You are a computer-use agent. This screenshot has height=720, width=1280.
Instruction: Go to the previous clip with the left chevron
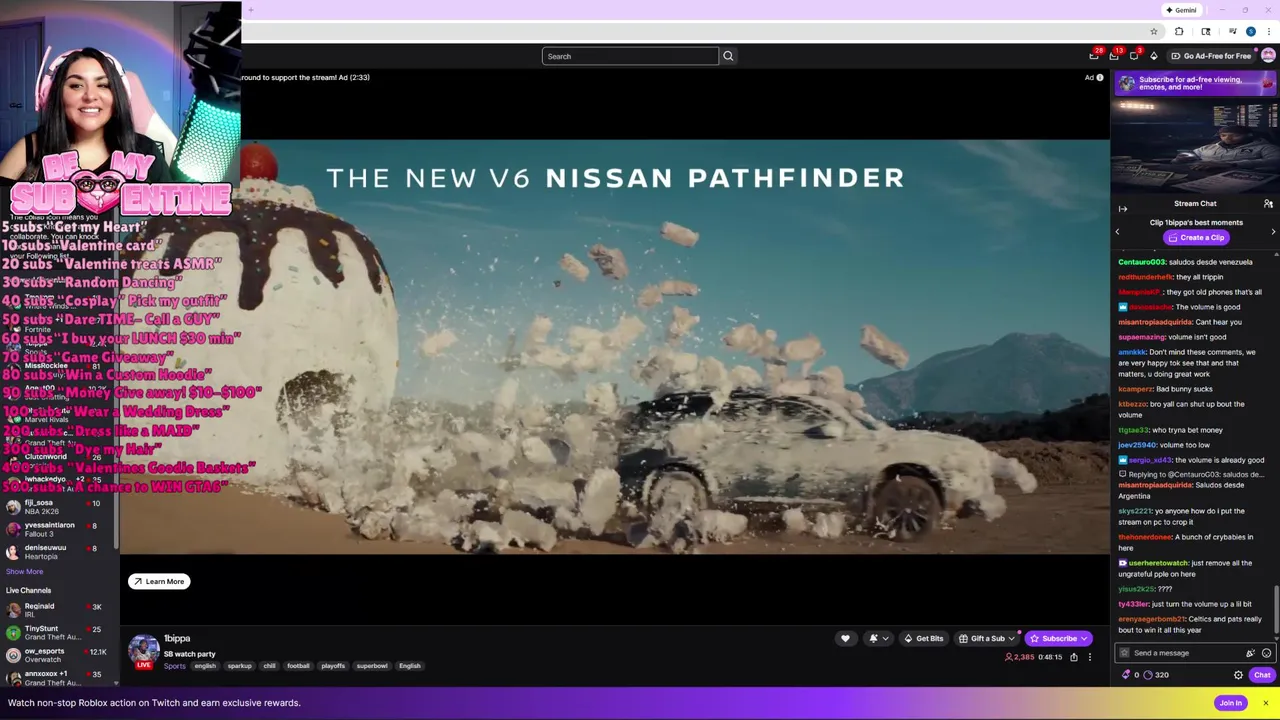(1117, 232)
